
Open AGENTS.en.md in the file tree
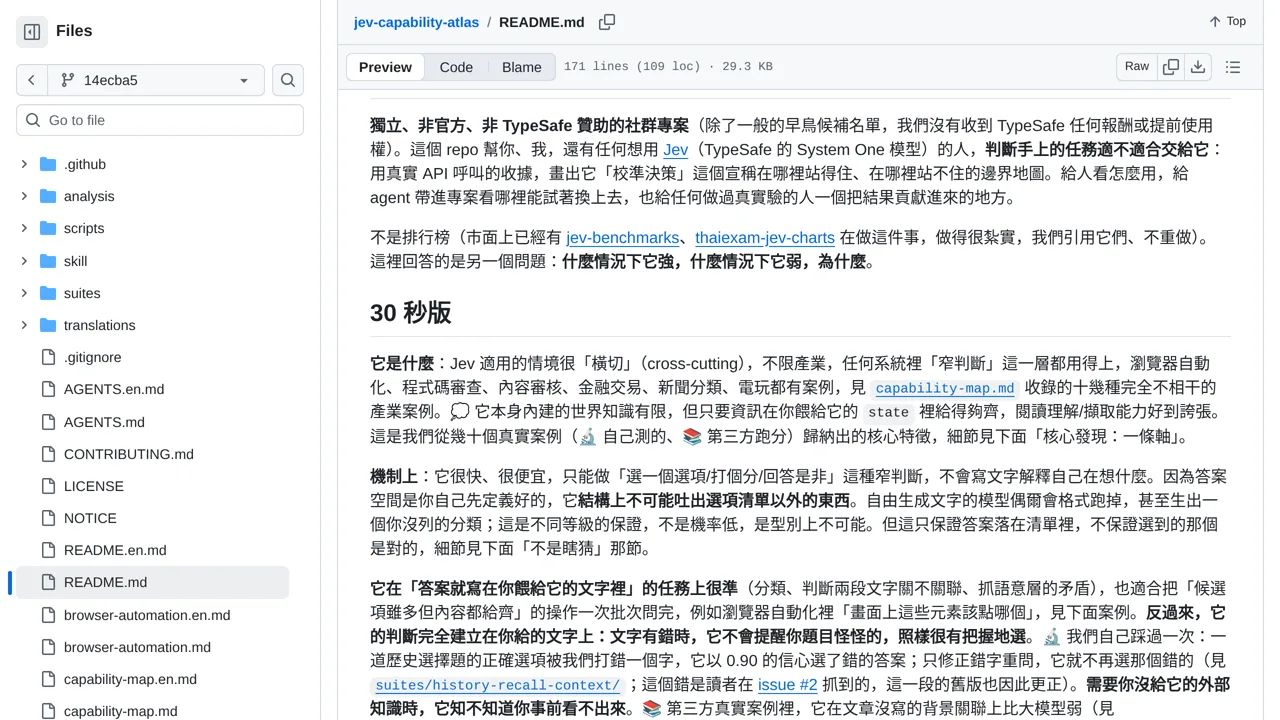point(114,389)
